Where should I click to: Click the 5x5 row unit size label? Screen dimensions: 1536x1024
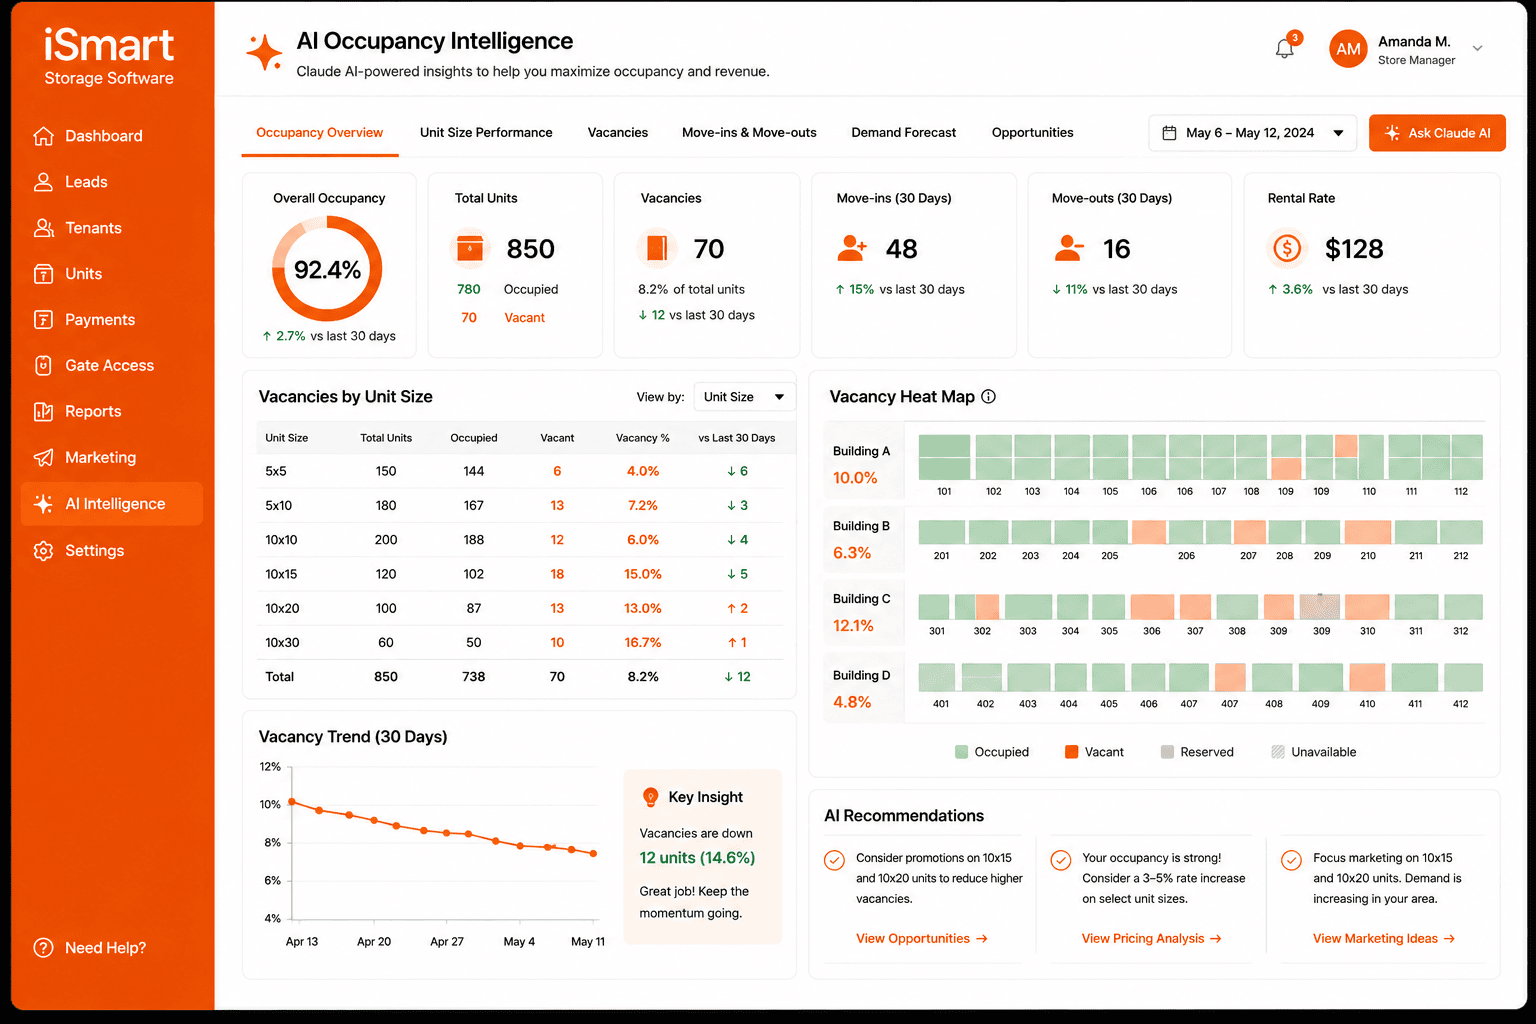276,471
